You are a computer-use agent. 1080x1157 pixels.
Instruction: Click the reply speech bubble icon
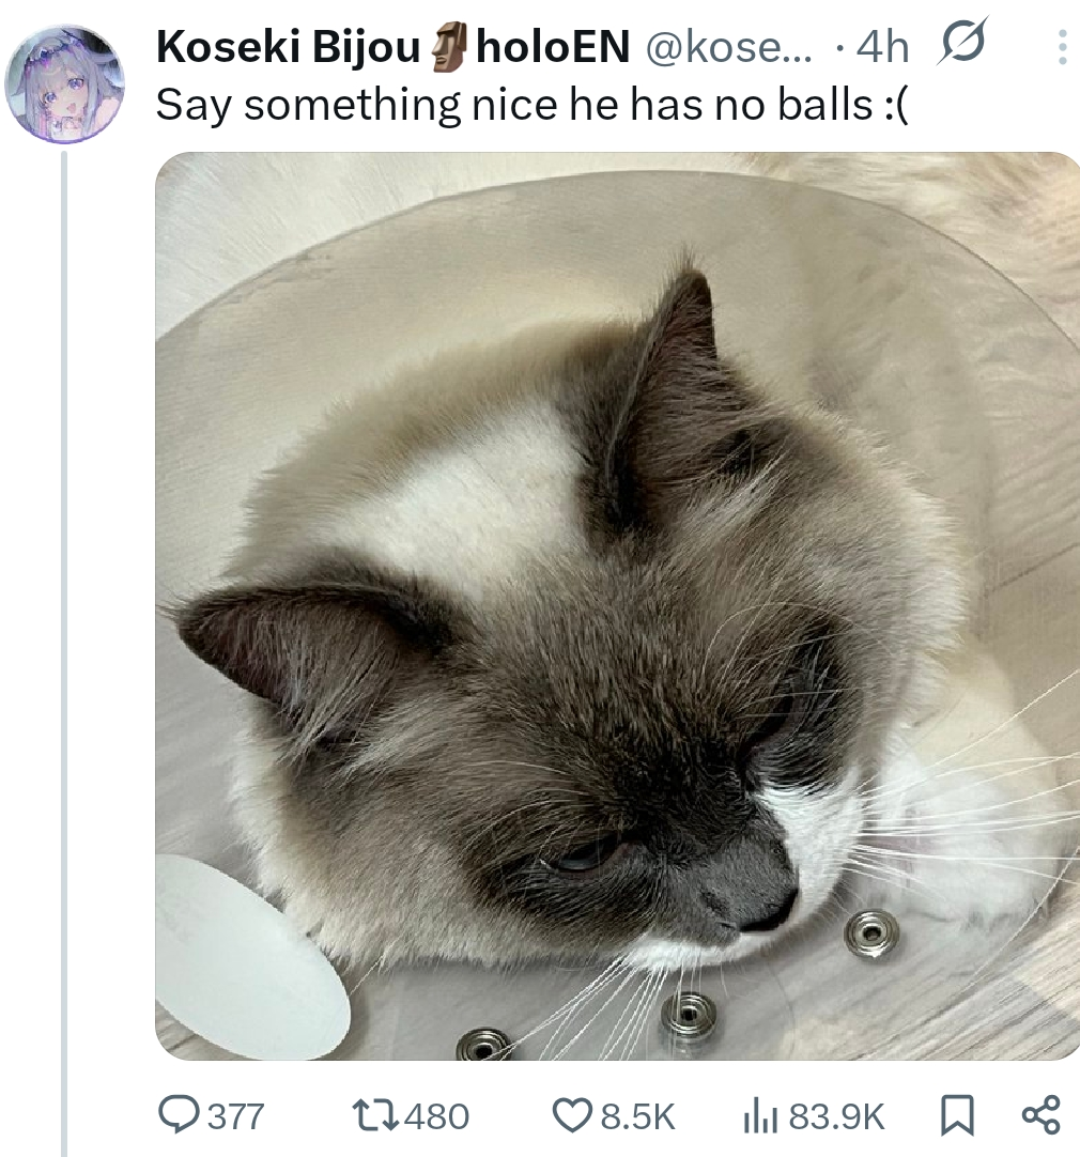[179, 1115]
